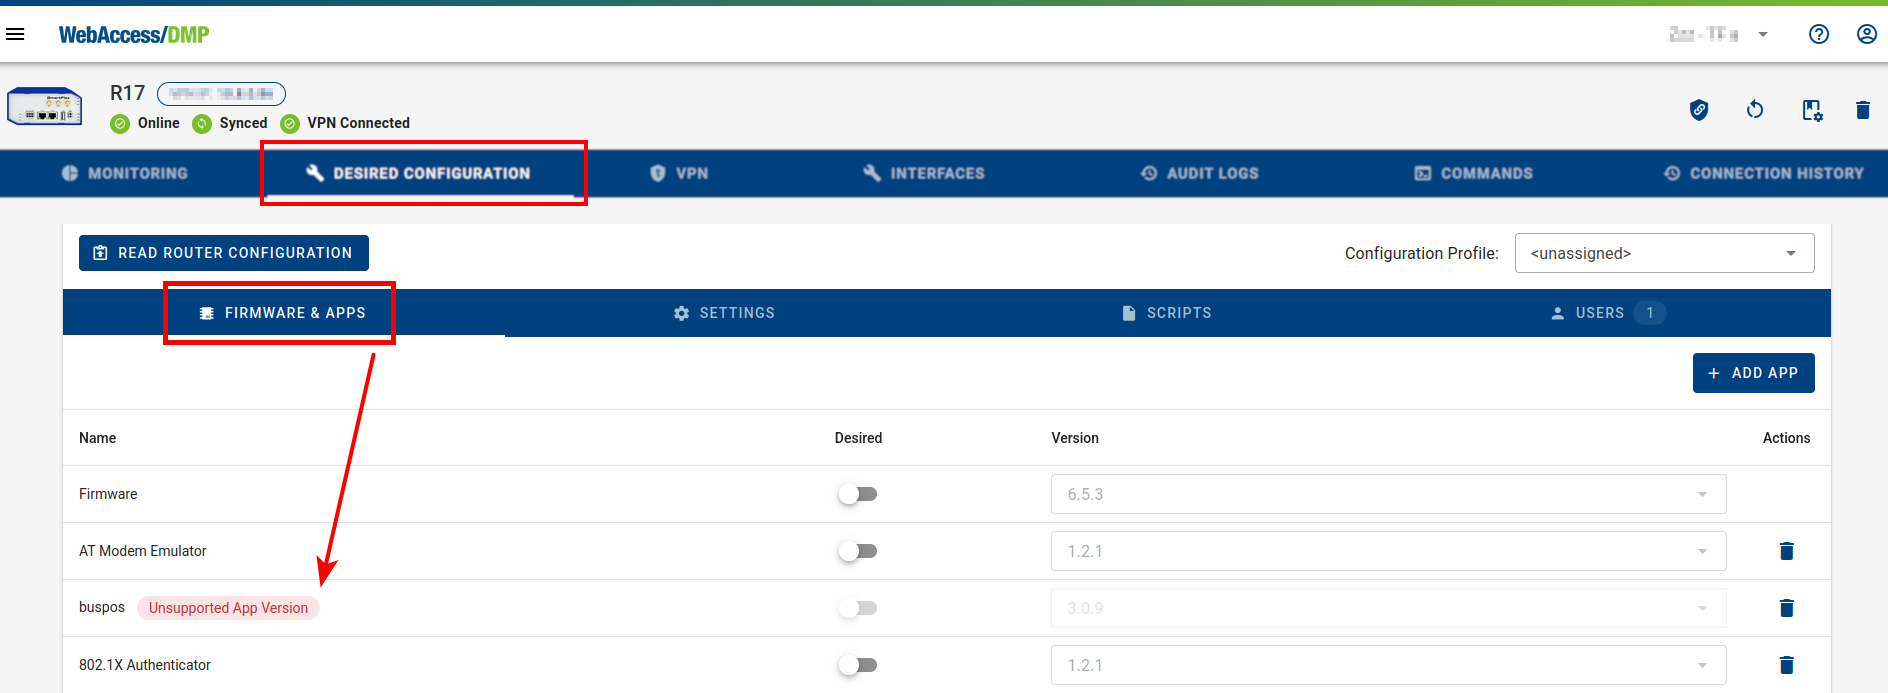
Task: Open the Configuration Profile dropdown
Action: click(1664, 253)
